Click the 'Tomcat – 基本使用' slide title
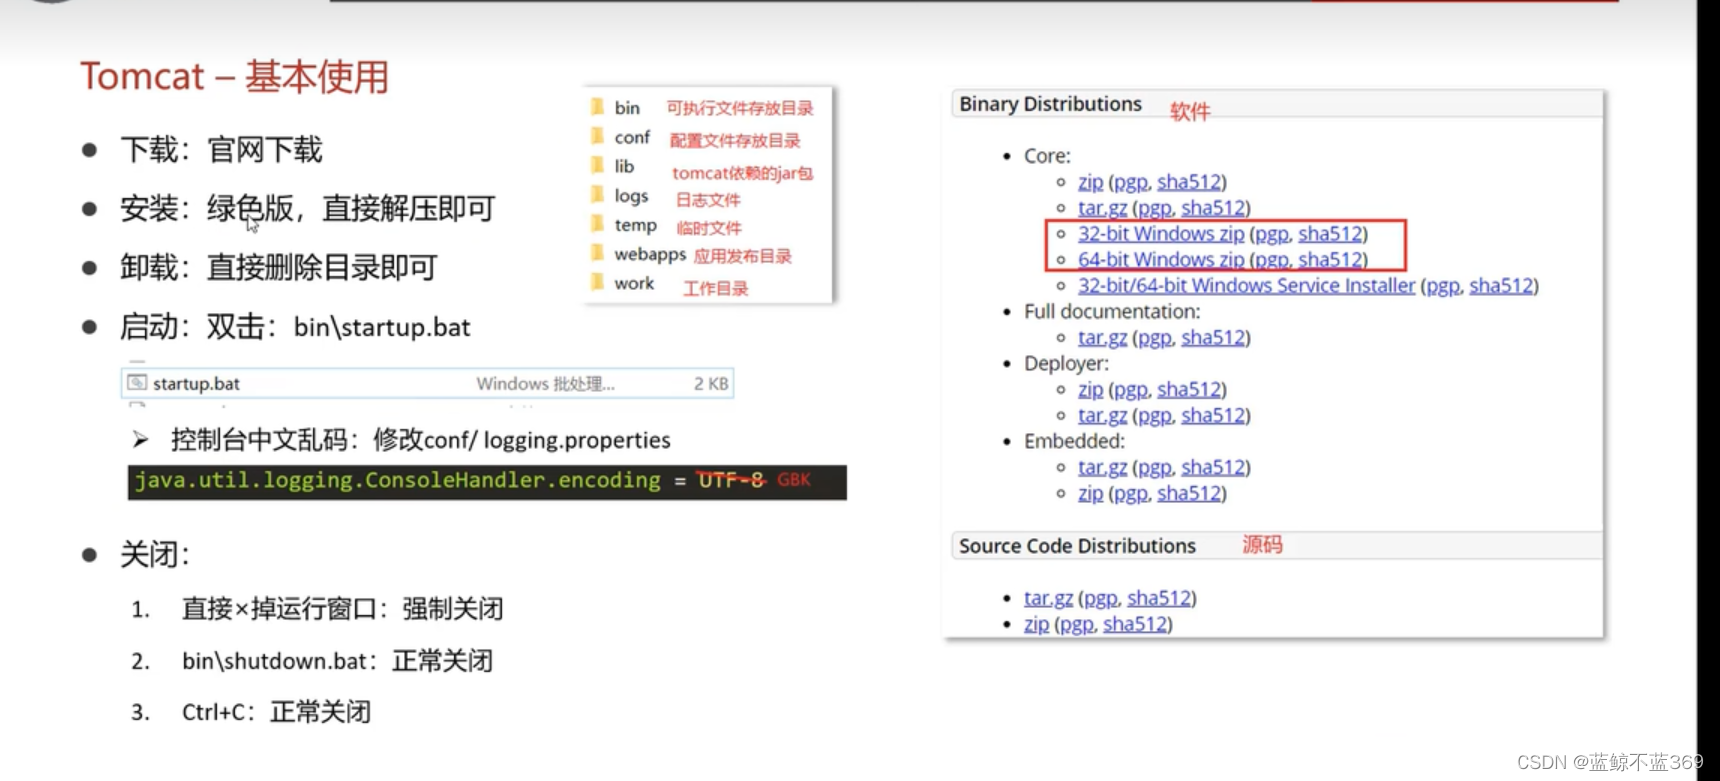1720x781 pixels. click(234, 77)
